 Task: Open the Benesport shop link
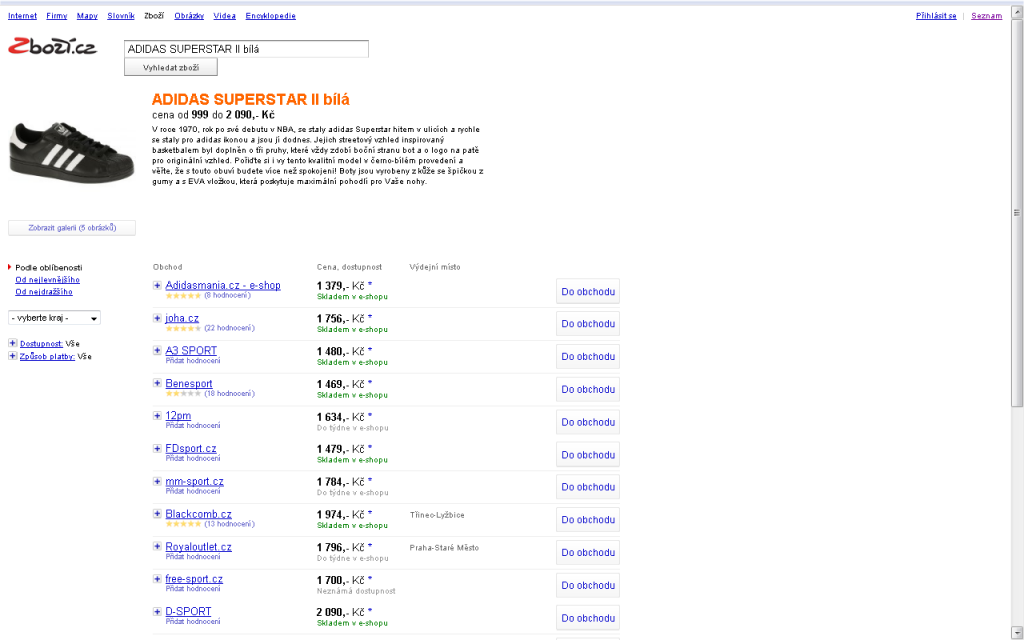189,383
